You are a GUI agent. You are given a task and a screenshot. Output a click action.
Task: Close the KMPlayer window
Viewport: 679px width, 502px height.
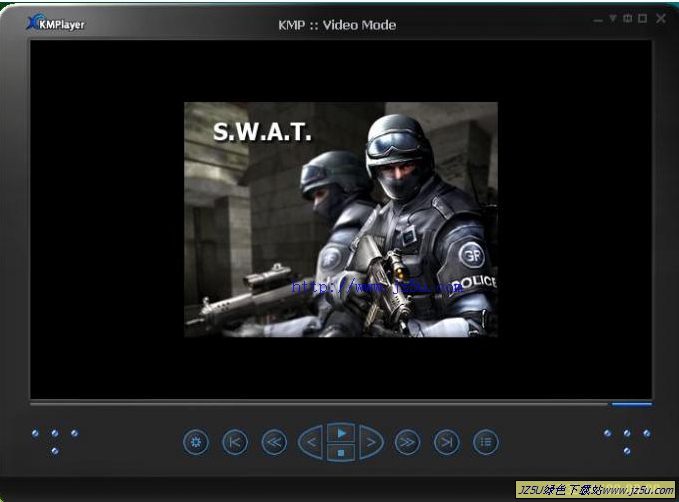(x=661, y=18)
